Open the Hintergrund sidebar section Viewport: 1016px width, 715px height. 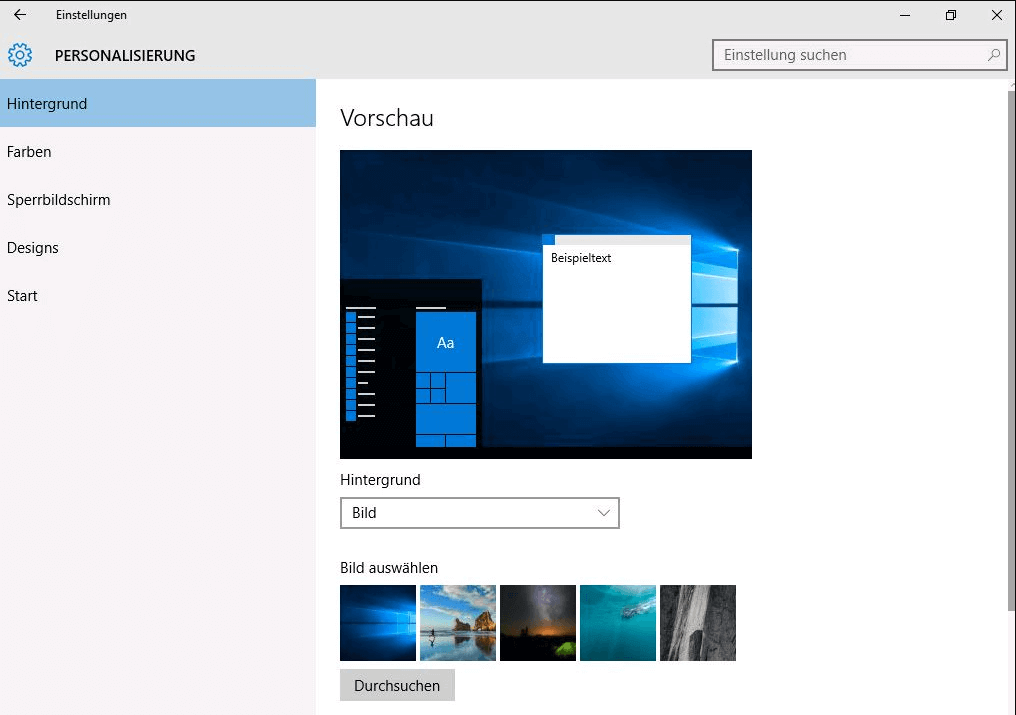[157, 104]
